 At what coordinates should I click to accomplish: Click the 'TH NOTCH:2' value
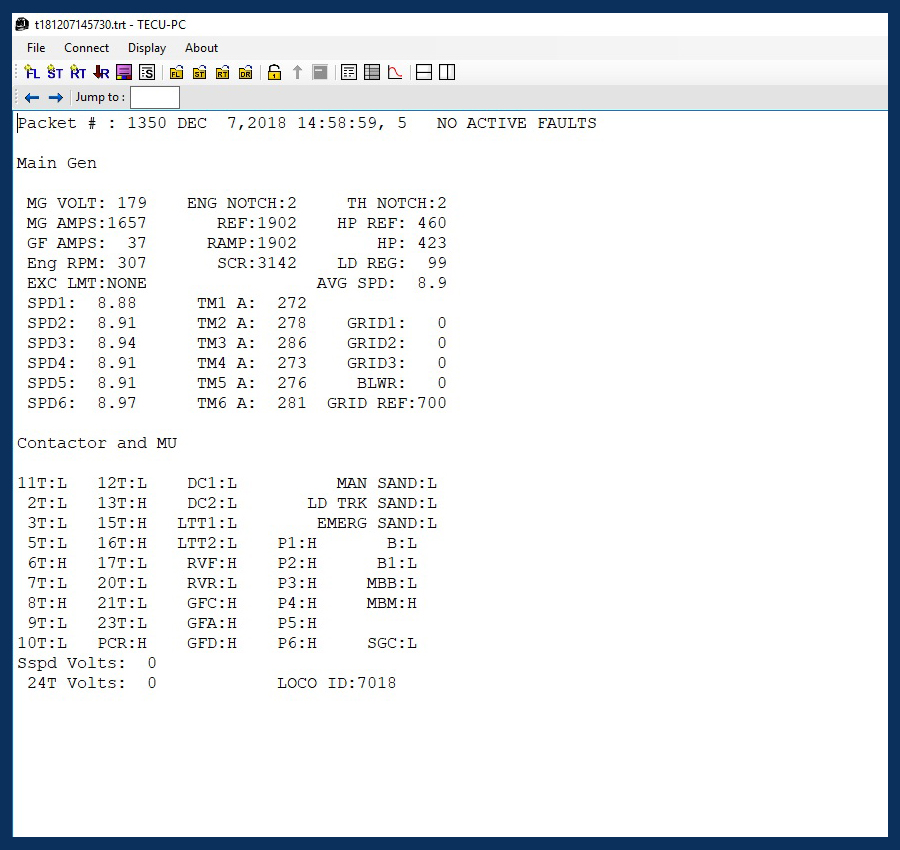[x=397, y=203]
